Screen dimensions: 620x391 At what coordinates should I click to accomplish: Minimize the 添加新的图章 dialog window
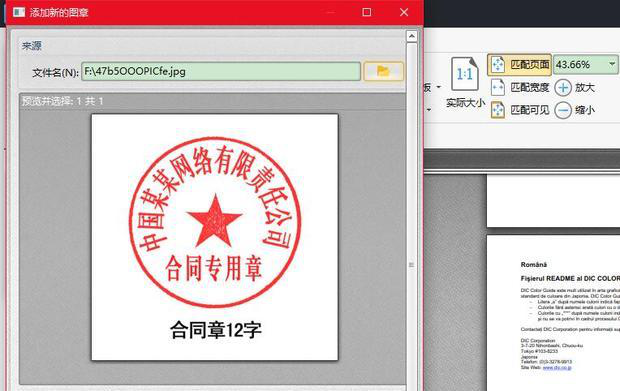tap(331, 12)
